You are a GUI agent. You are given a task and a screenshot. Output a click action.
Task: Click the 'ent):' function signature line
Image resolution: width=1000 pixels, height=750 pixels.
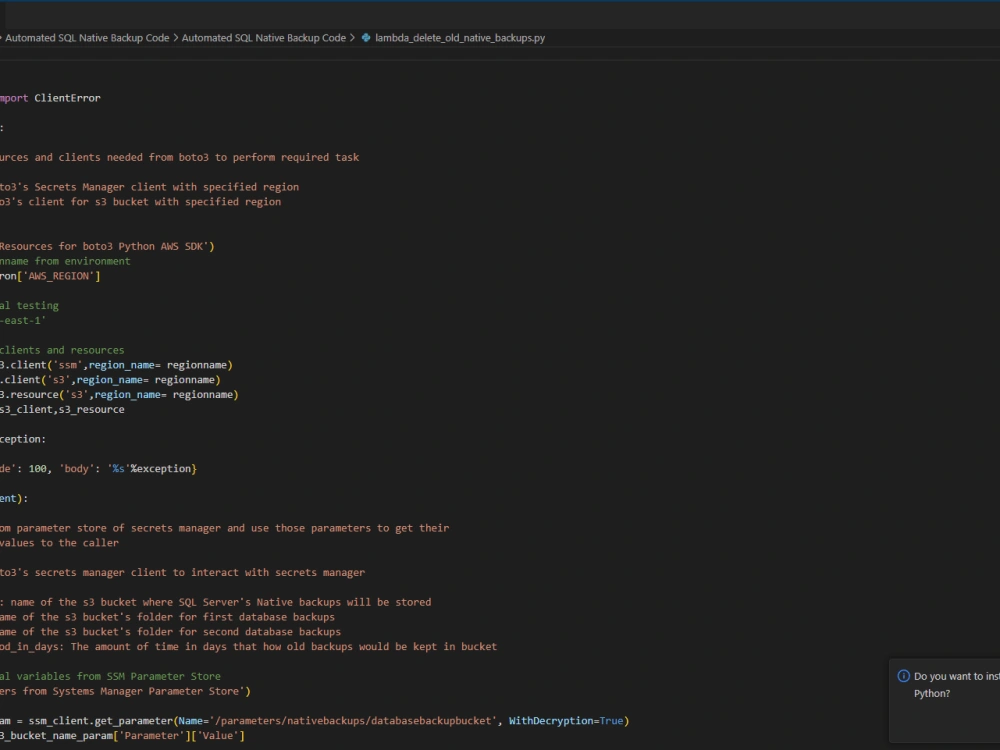(14, 498)
